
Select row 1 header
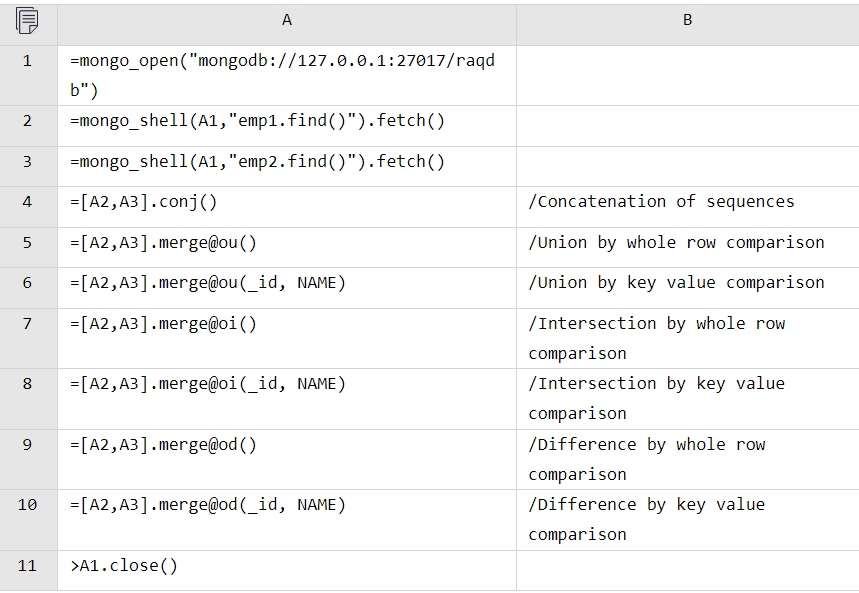coord(28,75)
